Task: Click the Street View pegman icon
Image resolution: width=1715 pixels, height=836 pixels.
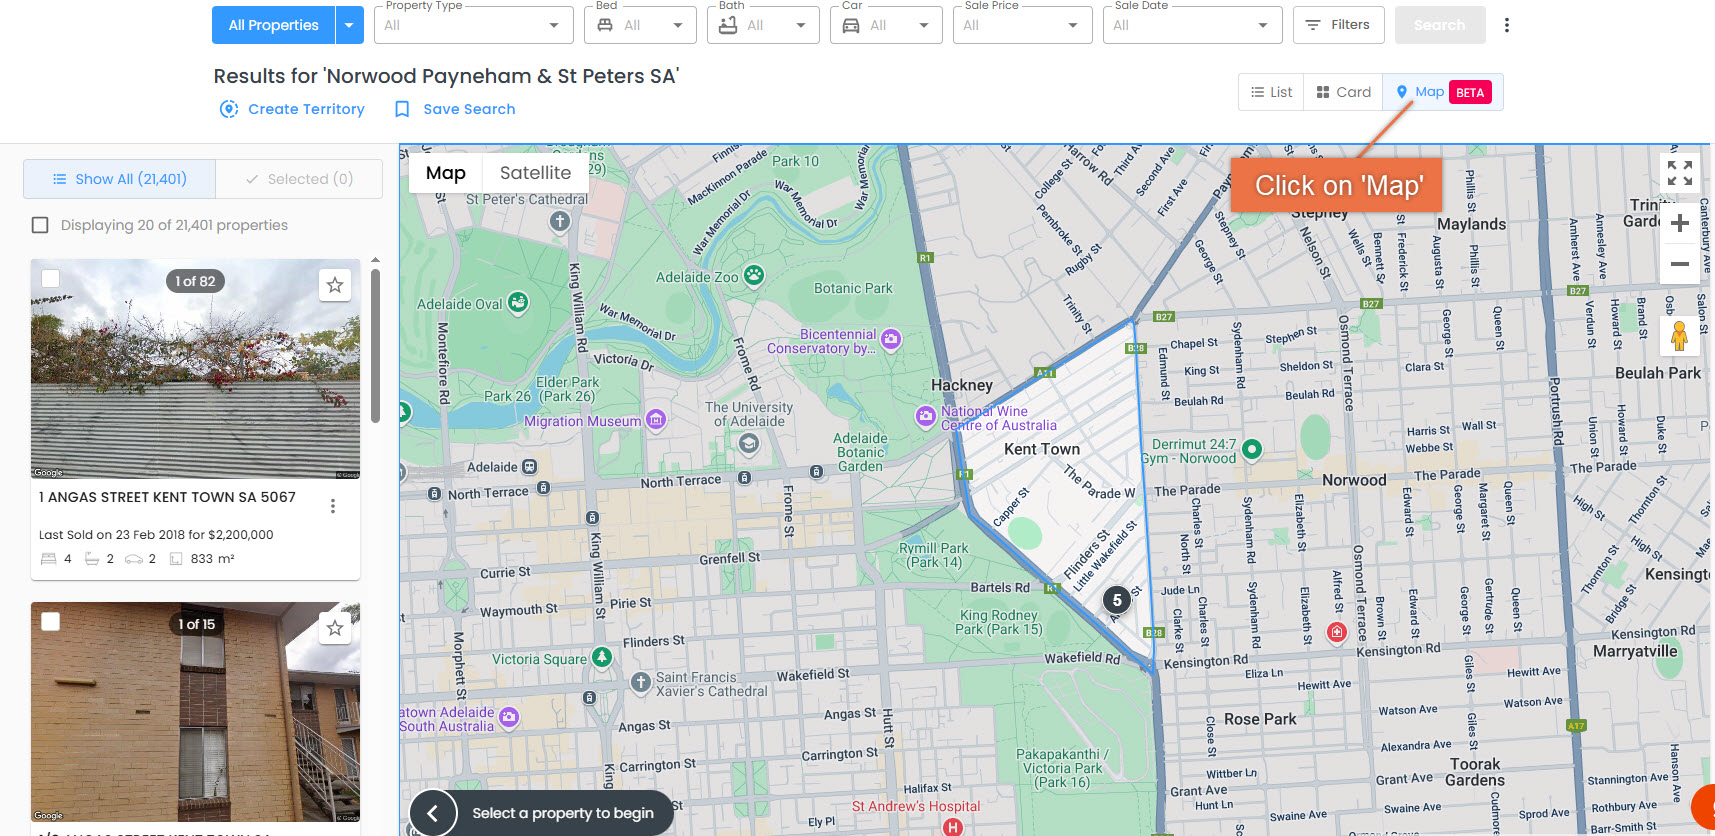Action: coord(1680,335)
